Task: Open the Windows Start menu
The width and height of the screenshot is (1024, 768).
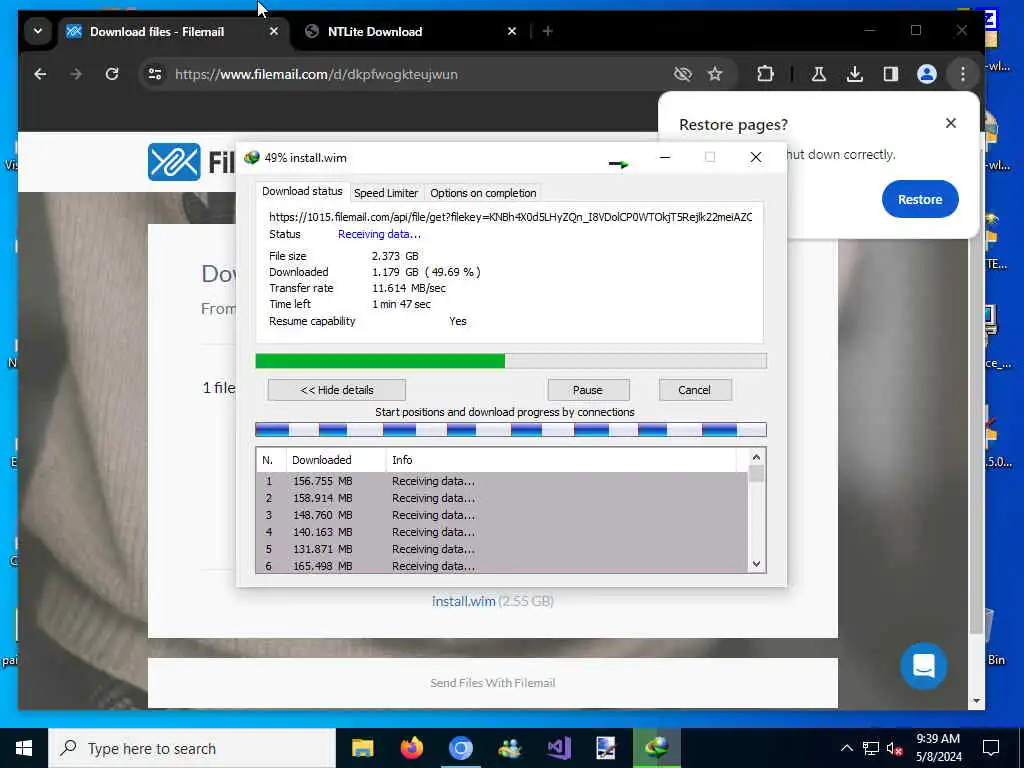Action: [24, 748]
